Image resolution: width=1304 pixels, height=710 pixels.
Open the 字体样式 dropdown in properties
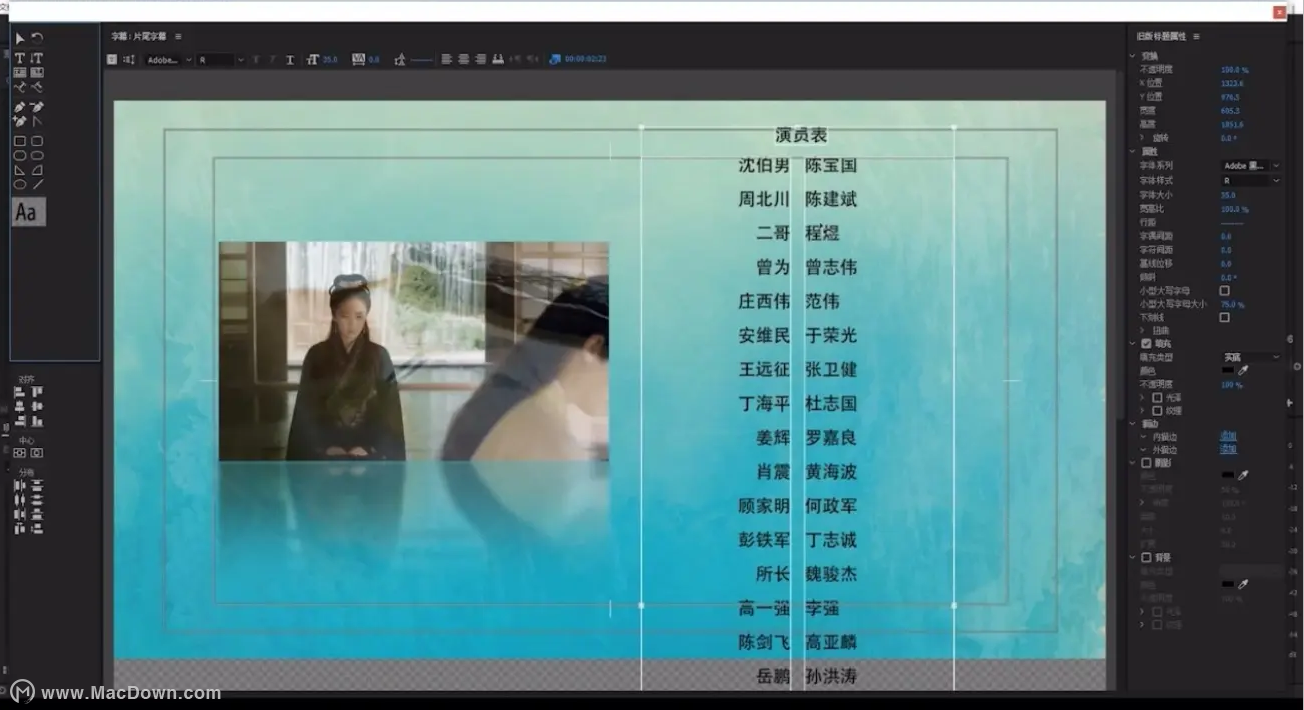1251,180
